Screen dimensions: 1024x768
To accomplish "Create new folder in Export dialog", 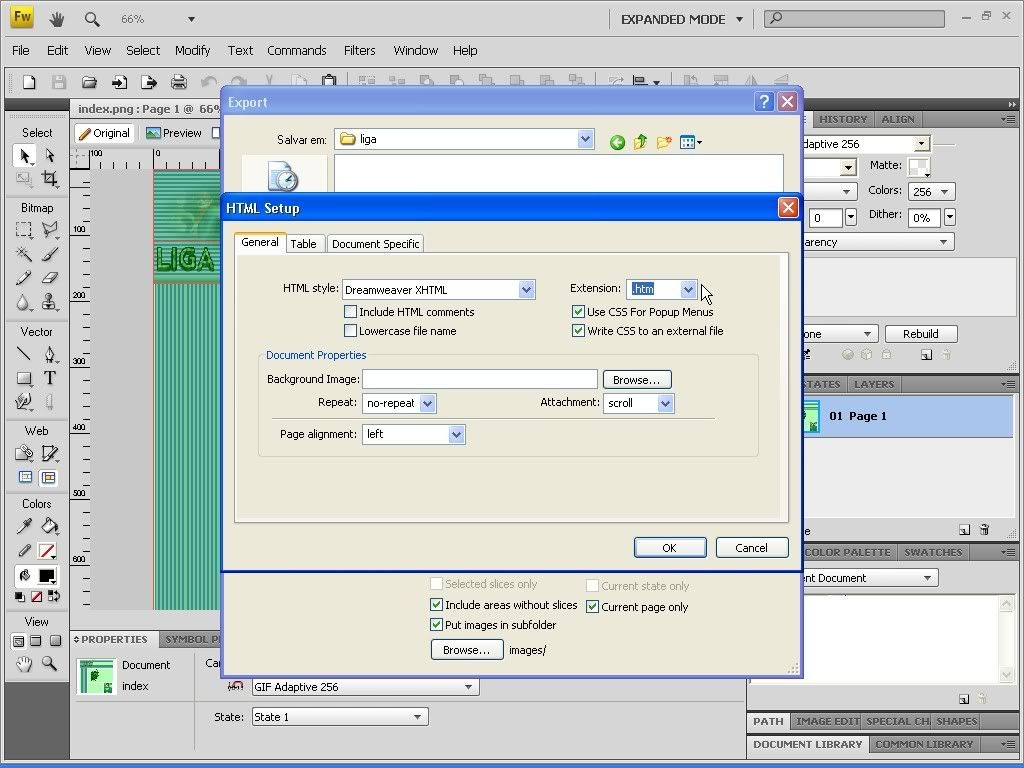I will (x=664, y=142).
